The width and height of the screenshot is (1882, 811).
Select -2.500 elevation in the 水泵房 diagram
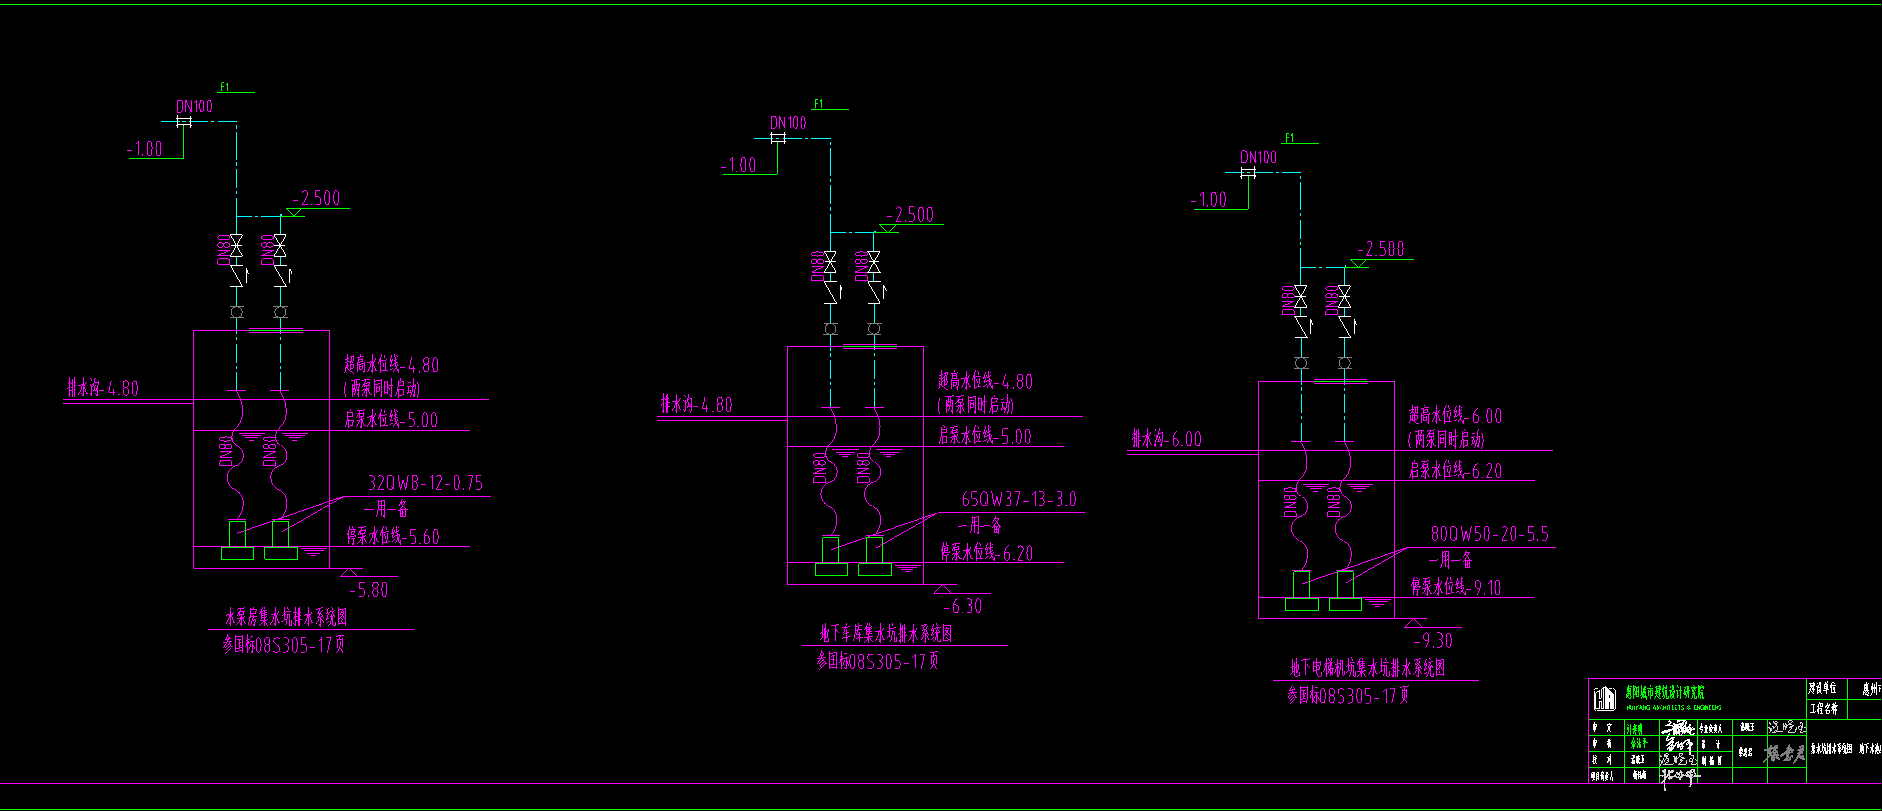pos(317,198)
